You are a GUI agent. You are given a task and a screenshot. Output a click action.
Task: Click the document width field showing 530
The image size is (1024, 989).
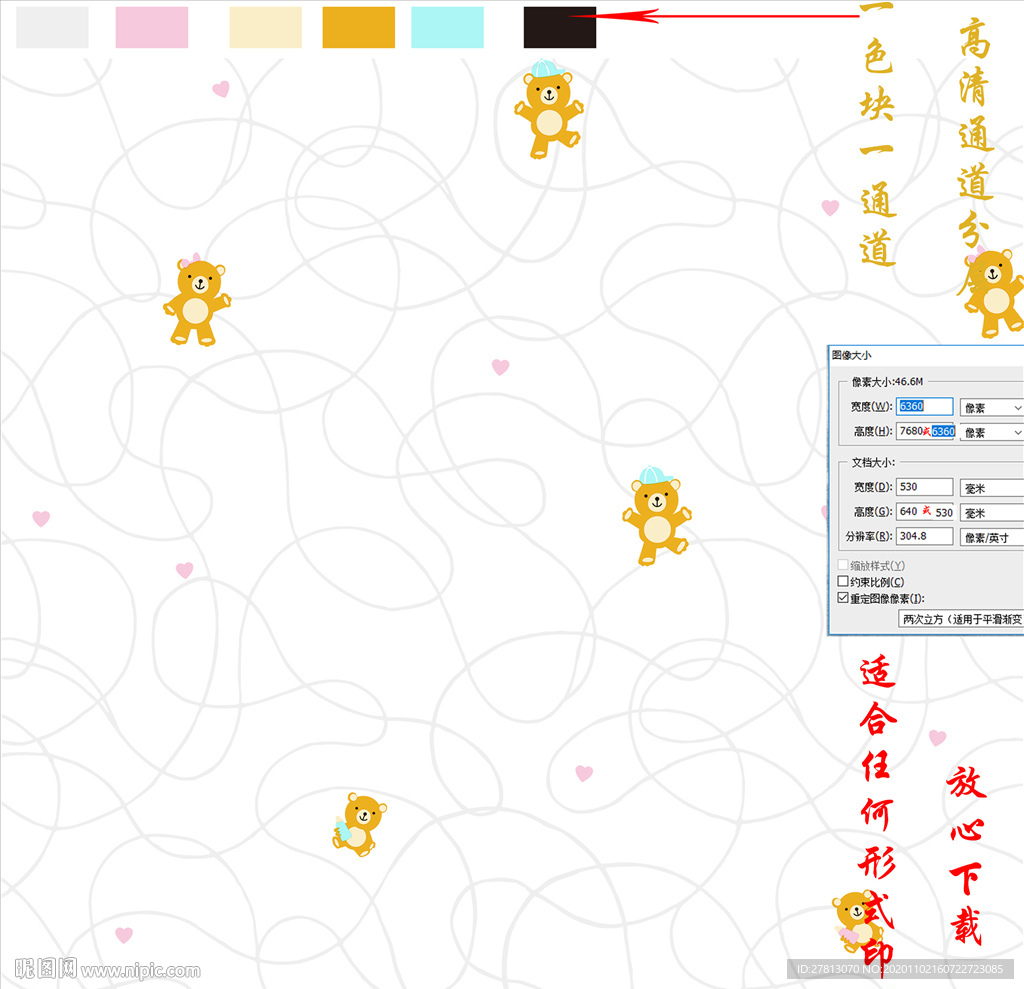924,487
